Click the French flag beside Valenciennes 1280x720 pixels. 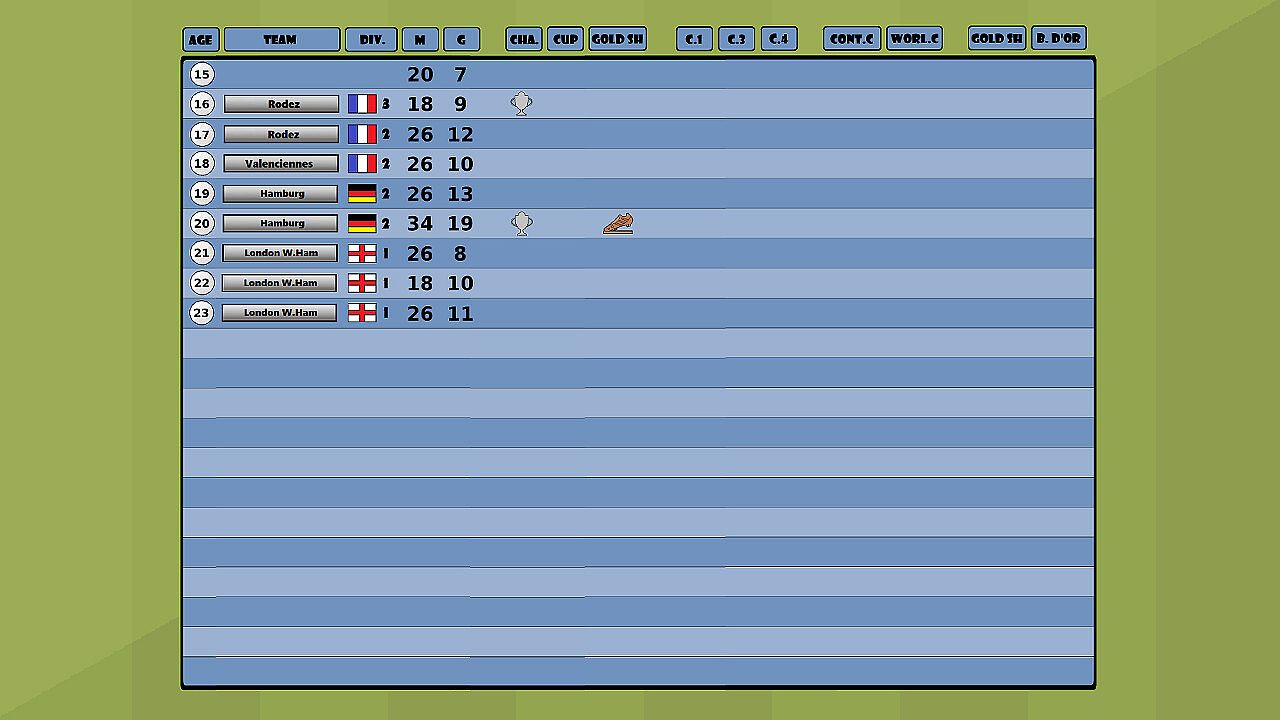point(362,164)
